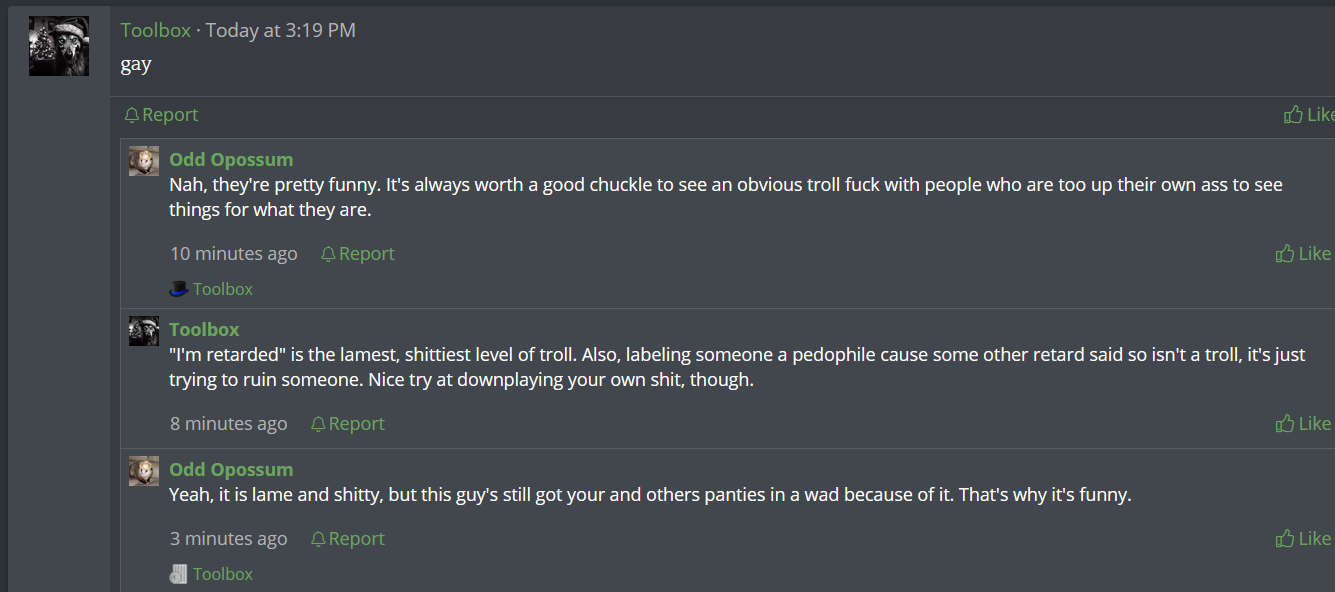Open Odd Opossum's profile from the first reply

[231, 160]
